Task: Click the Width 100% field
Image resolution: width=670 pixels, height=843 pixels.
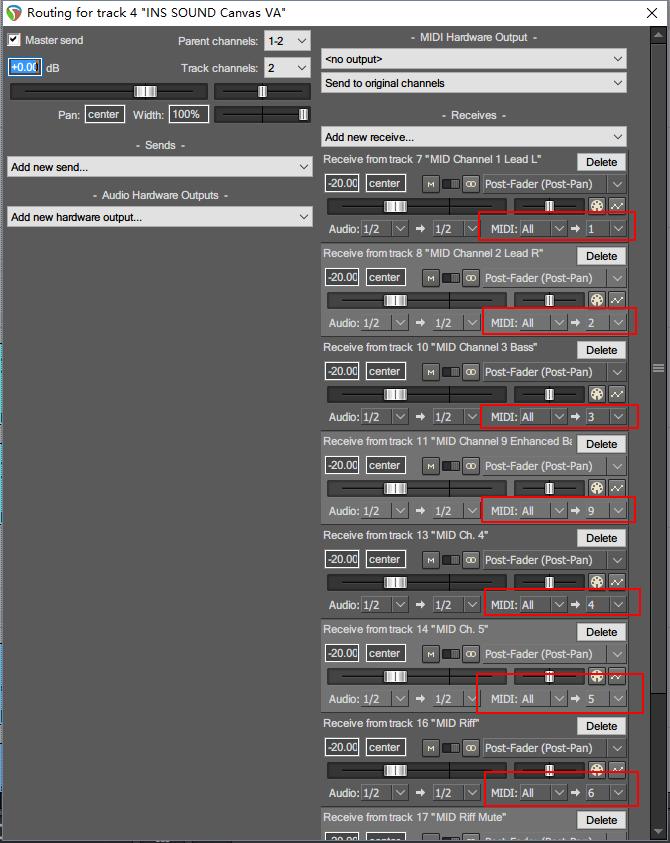Action: [189, 115]
